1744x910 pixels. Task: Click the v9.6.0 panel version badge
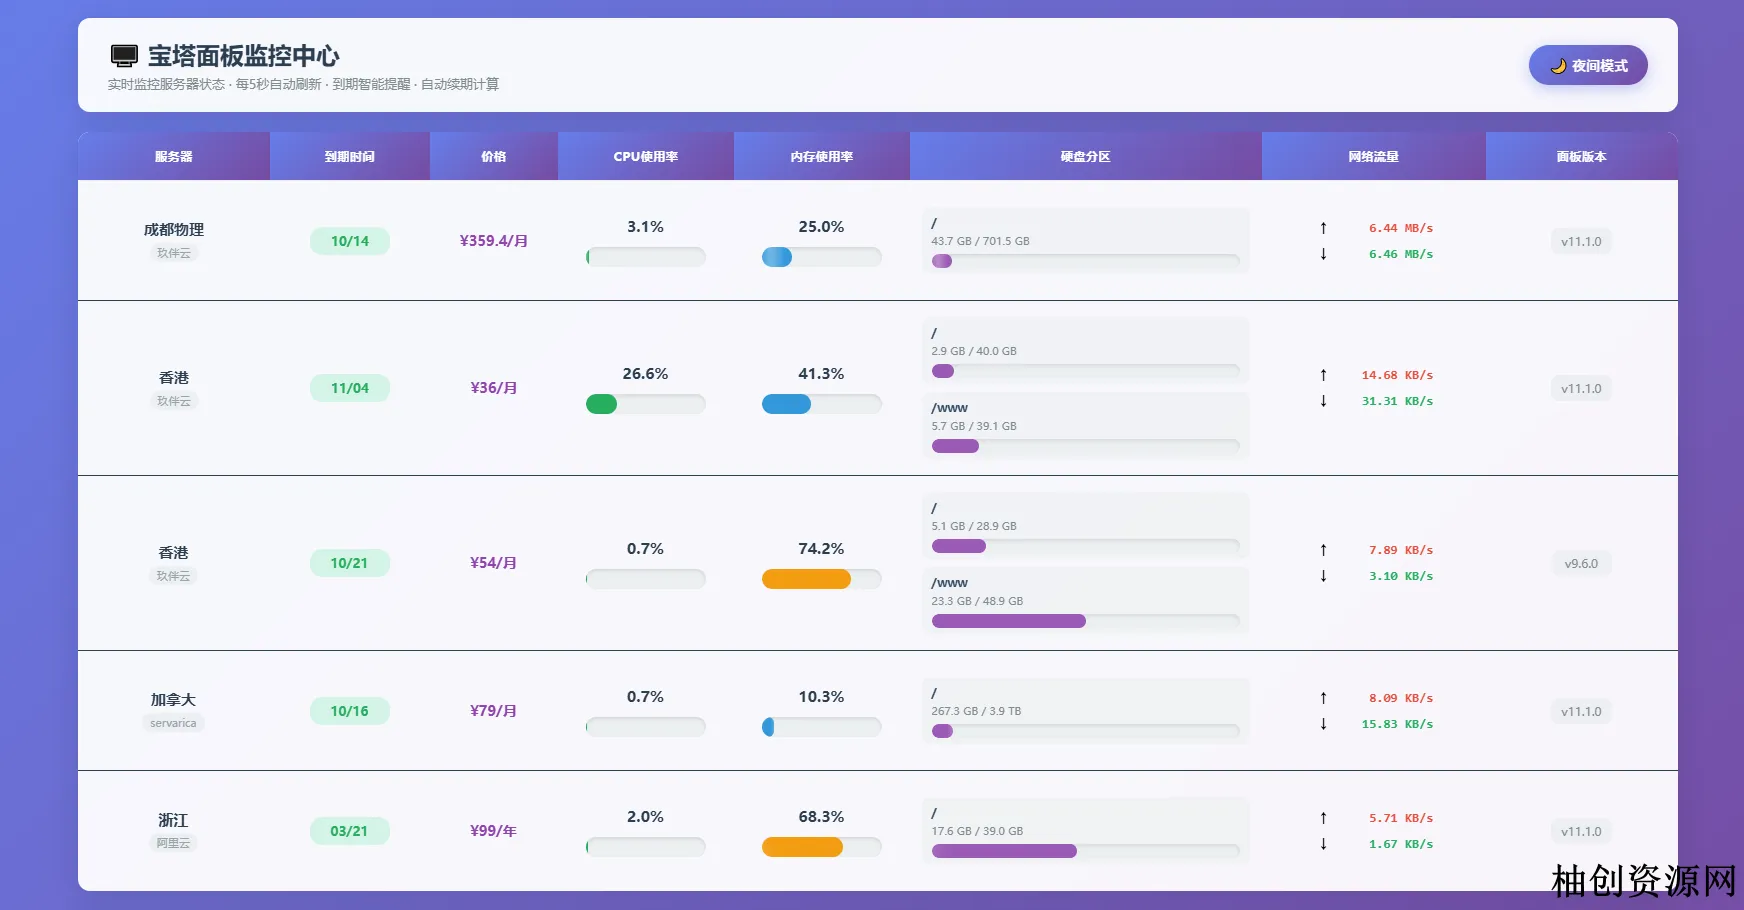point(1581,564)
